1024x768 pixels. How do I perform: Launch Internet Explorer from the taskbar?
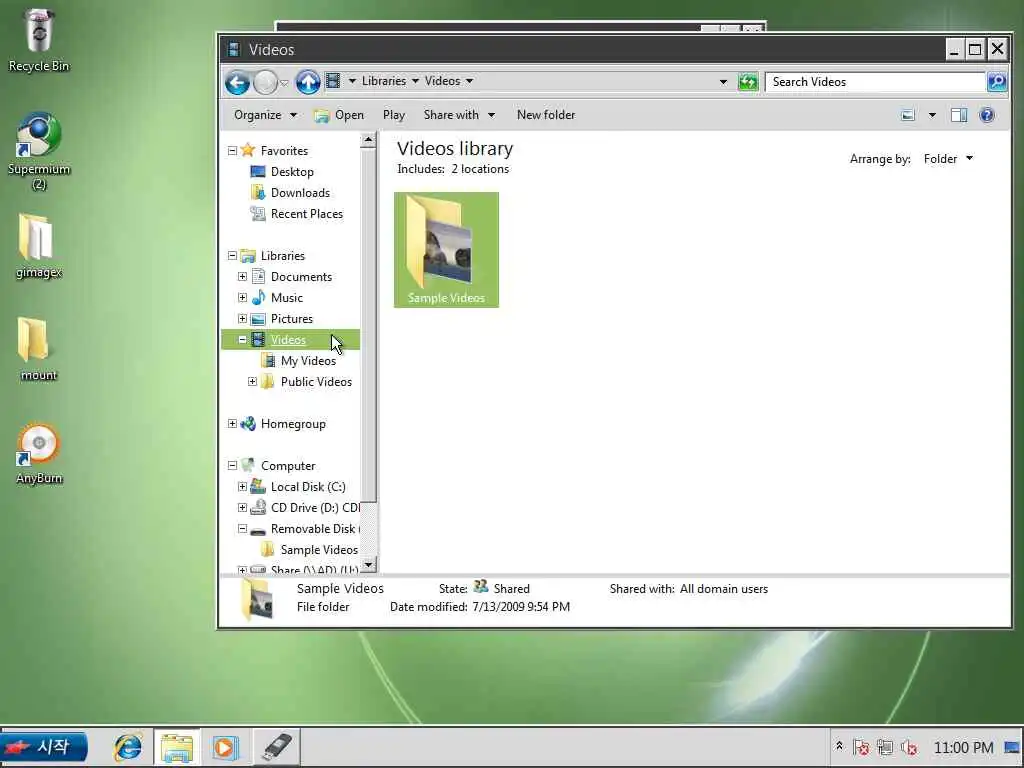pos(128,747)
